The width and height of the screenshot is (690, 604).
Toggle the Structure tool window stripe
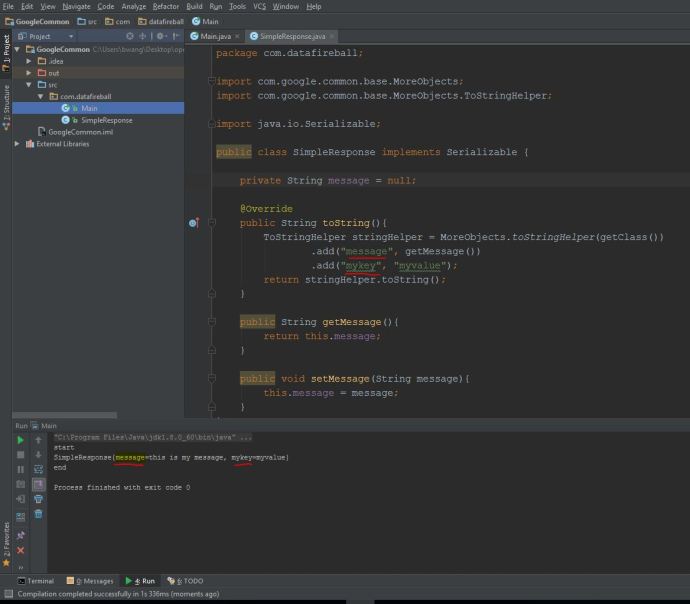coord(6,103)
